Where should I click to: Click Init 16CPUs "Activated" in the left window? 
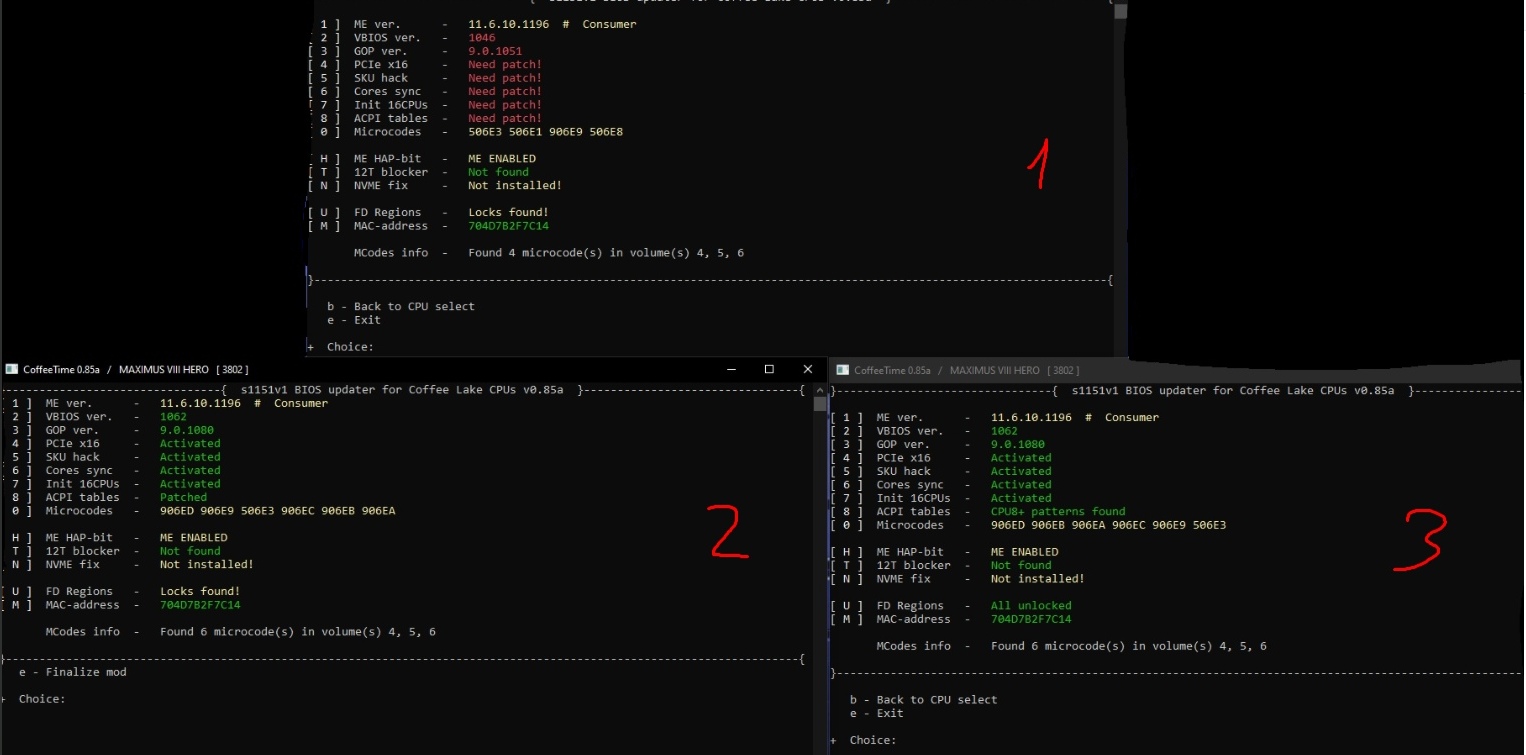pos(190,484)
